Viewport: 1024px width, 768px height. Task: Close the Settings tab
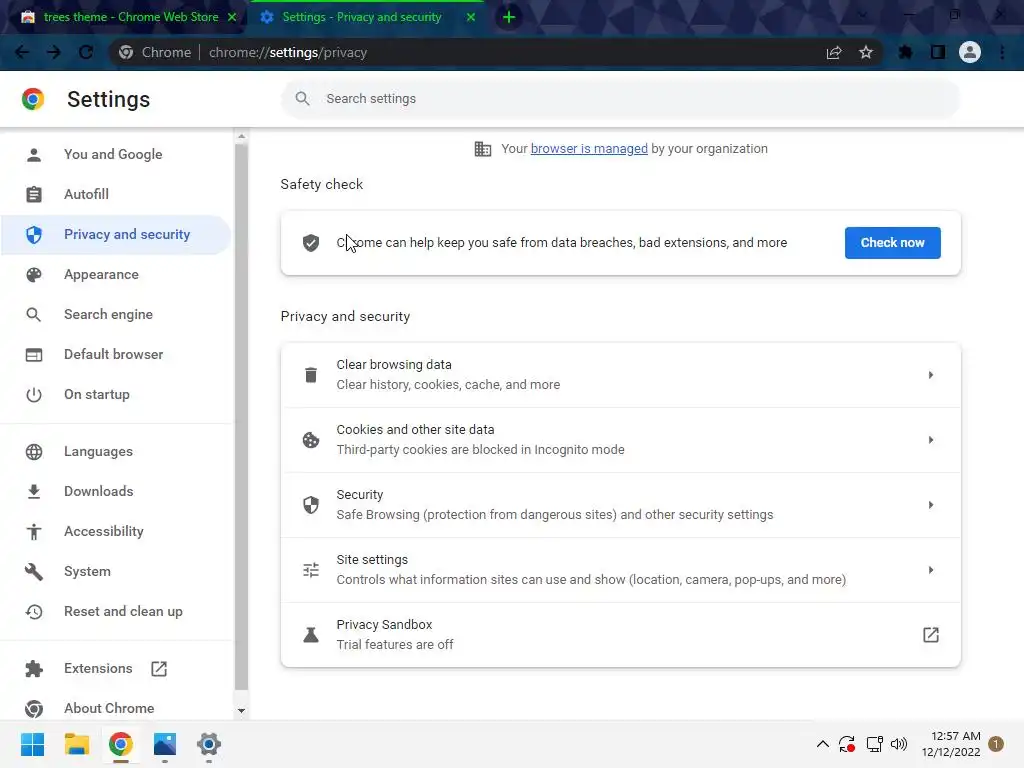[x=471, y=18]
